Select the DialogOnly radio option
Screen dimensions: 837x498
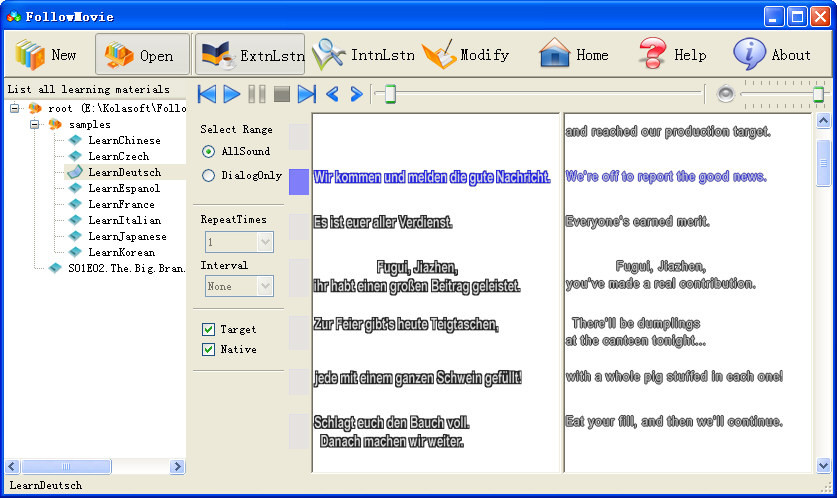(242, 175)
